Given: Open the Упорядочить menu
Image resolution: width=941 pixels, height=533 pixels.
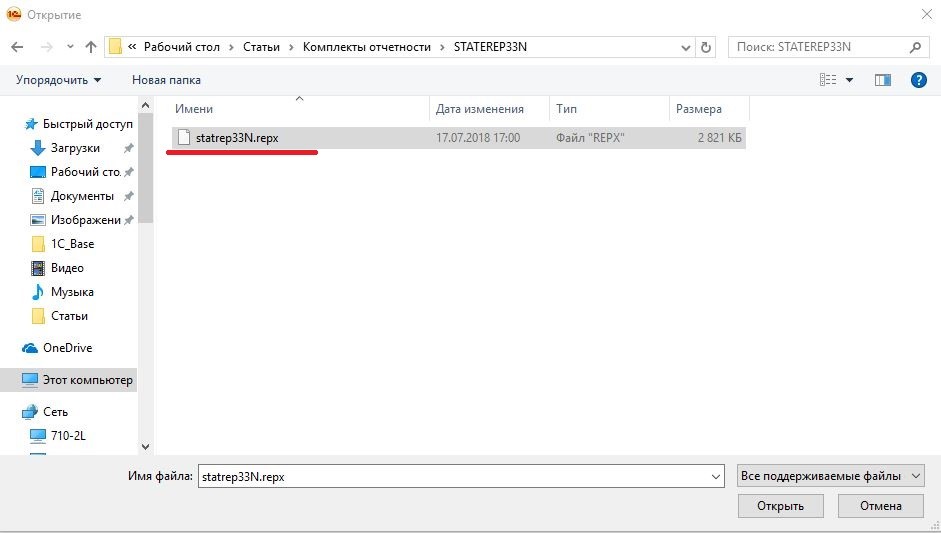Looking at the screenshot, I should coord(58,80).
